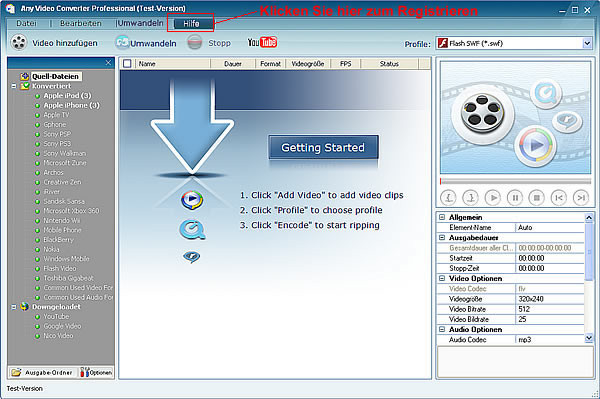Screen dimensions: 600x399
Task: Click properties panel scroll down arrow
Action: point(589,338)
